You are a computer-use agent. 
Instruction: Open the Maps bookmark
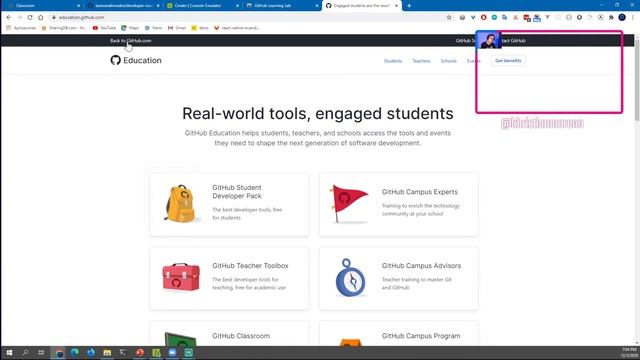click(x=130, y=28)
